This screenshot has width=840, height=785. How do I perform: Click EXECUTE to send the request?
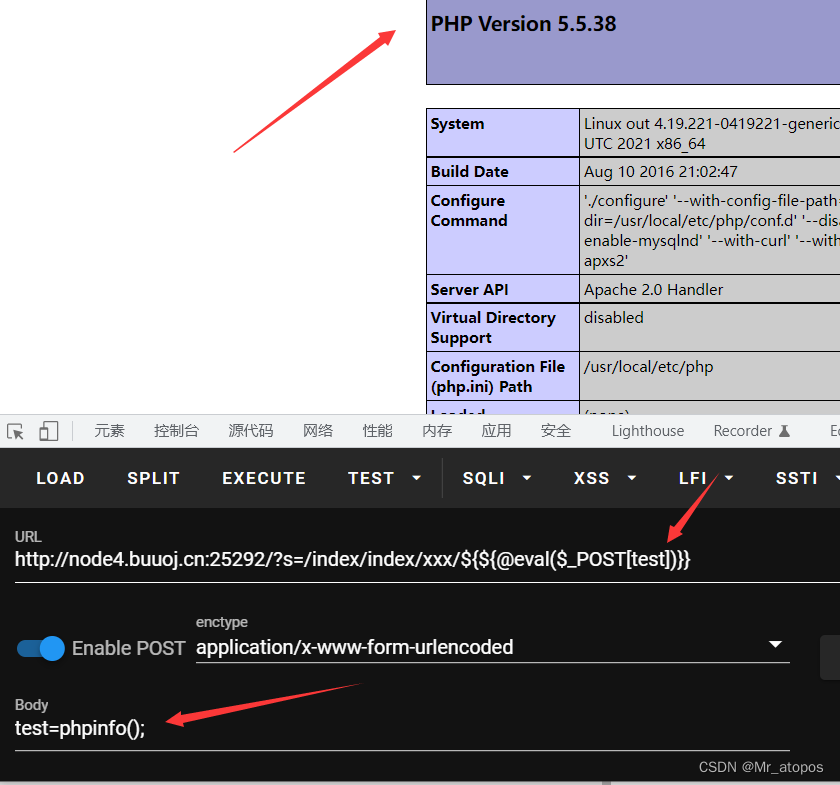(263, 478)
